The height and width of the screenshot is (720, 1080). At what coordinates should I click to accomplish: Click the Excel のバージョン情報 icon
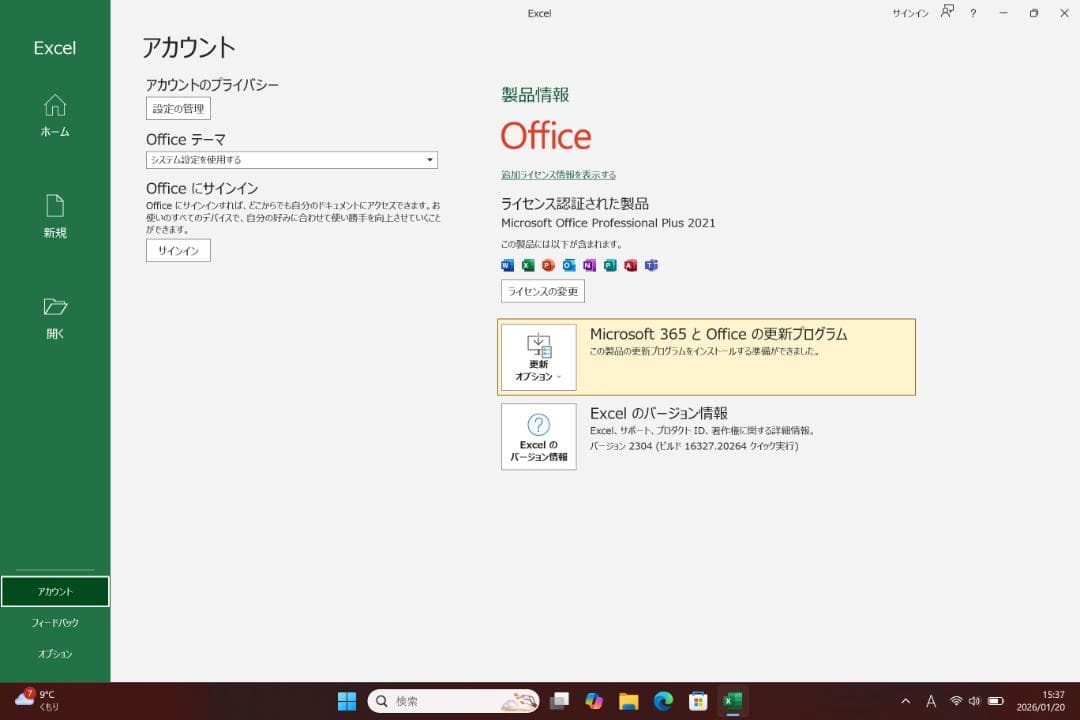pos(538,436)
